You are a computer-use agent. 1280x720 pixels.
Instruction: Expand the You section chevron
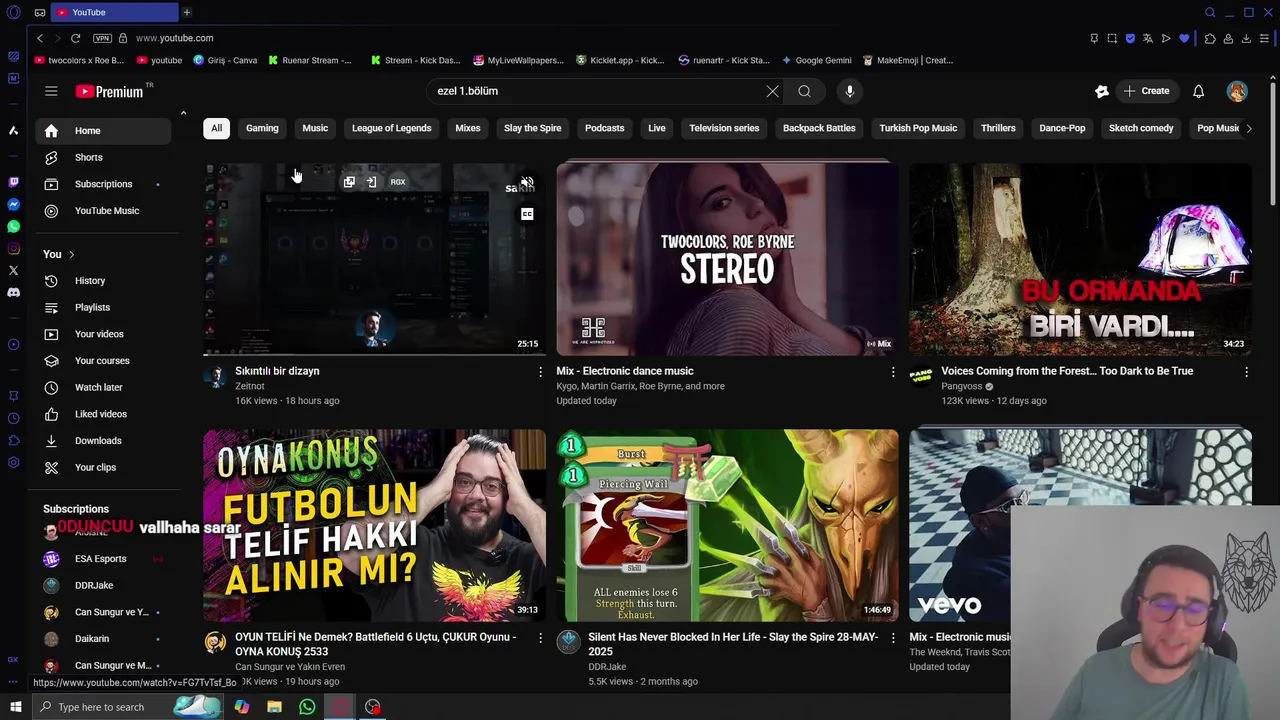71,255
